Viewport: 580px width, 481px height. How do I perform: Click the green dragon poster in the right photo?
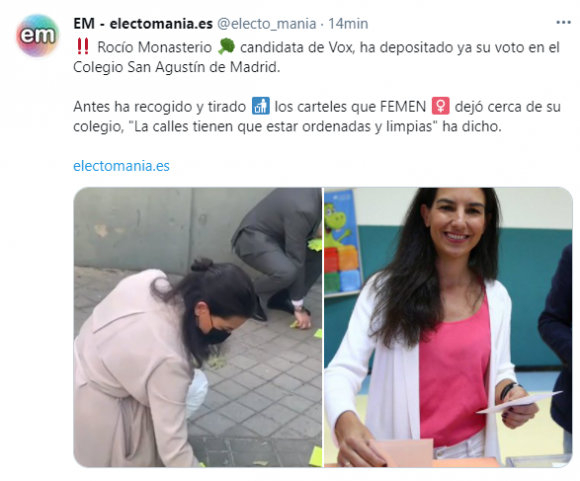(342, 243)
